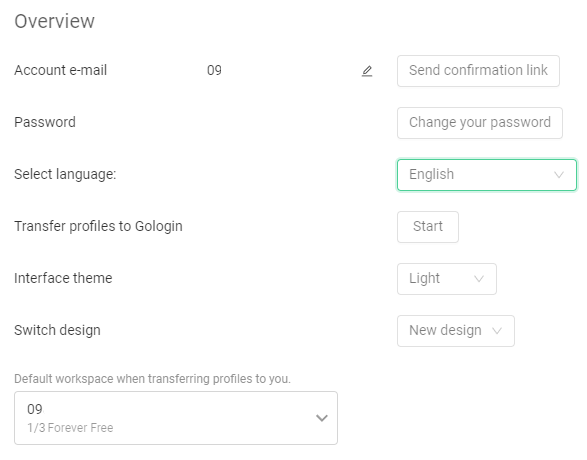Send the e-mail confirmation link
The width and height of the screenshot is (587, 460).
coord(478,71)
